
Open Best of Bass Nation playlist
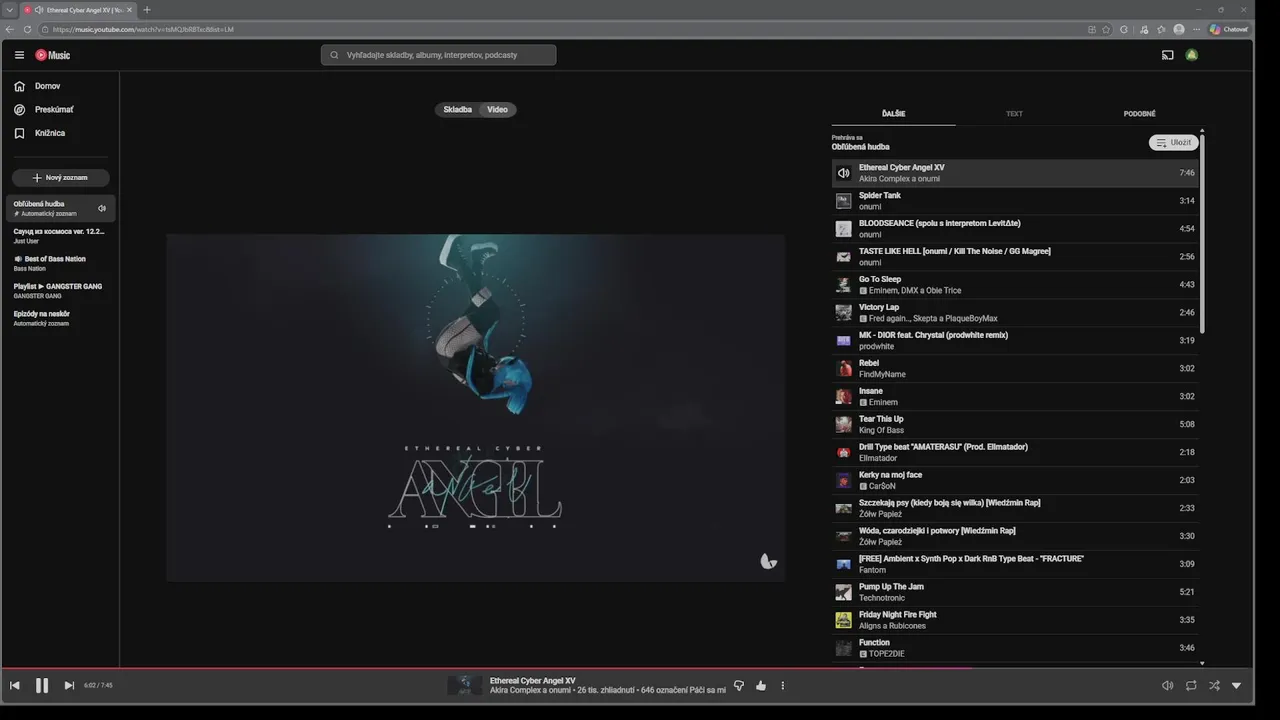coord(60,263)
